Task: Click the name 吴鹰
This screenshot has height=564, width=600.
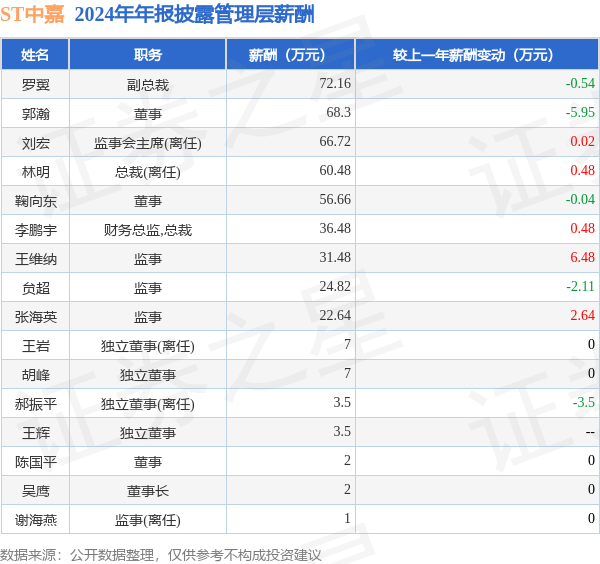Action: pos(36,491)
